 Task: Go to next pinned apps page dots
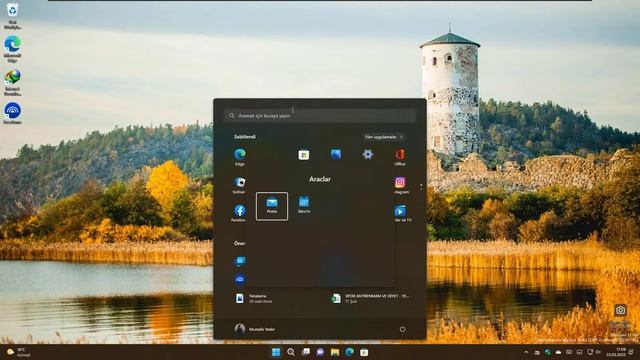point(421,187)
